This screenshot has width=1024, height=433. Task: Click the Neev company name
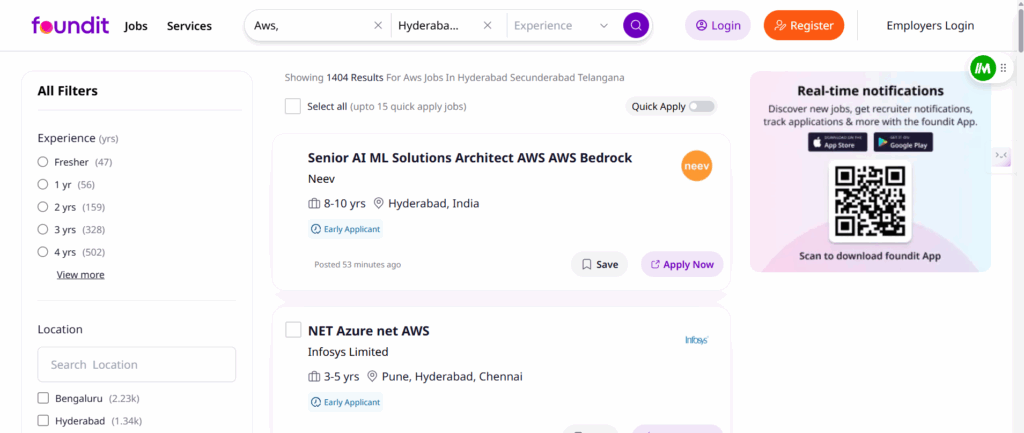tap(321, 179)
